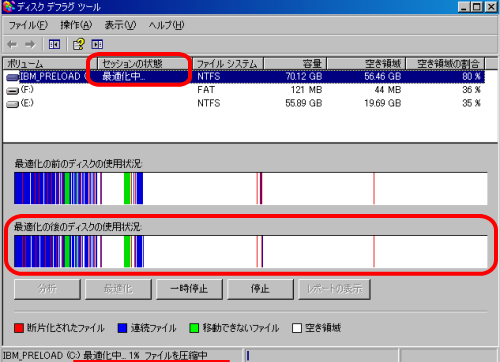Click the red fragmented files legend swatch
The width and height of the screenshot is (500, 362).
tap(19, 328)
